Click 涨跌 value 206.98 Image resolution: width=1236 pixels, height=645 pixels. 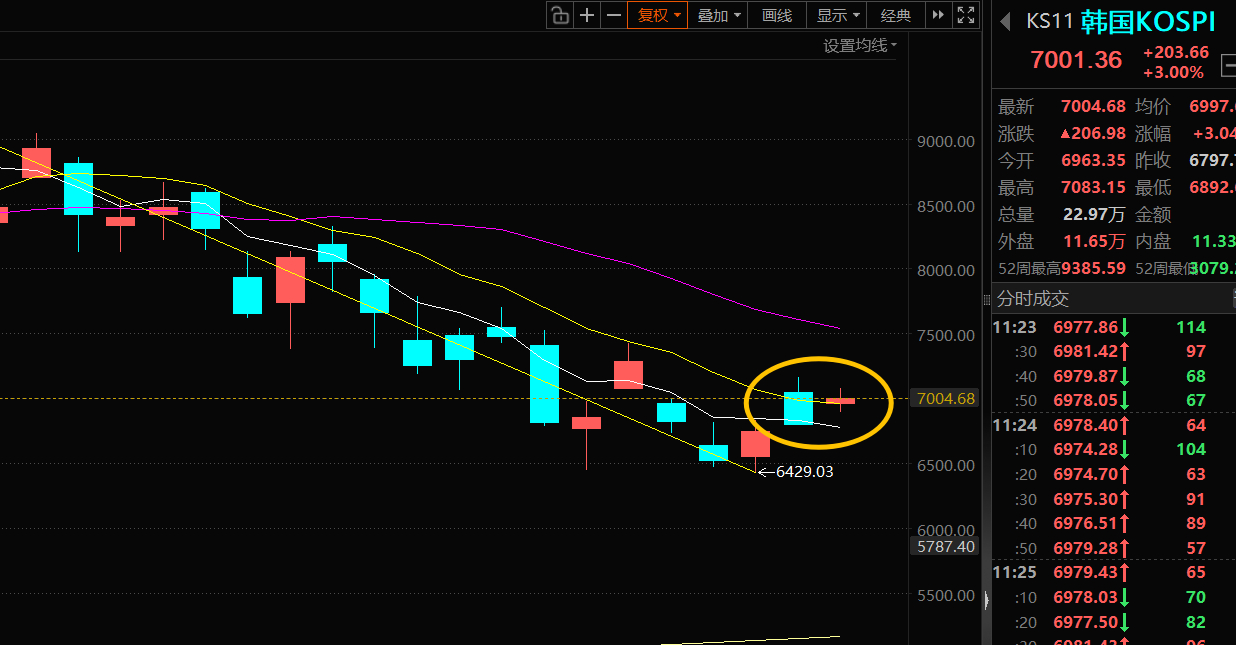point(1092,134)
